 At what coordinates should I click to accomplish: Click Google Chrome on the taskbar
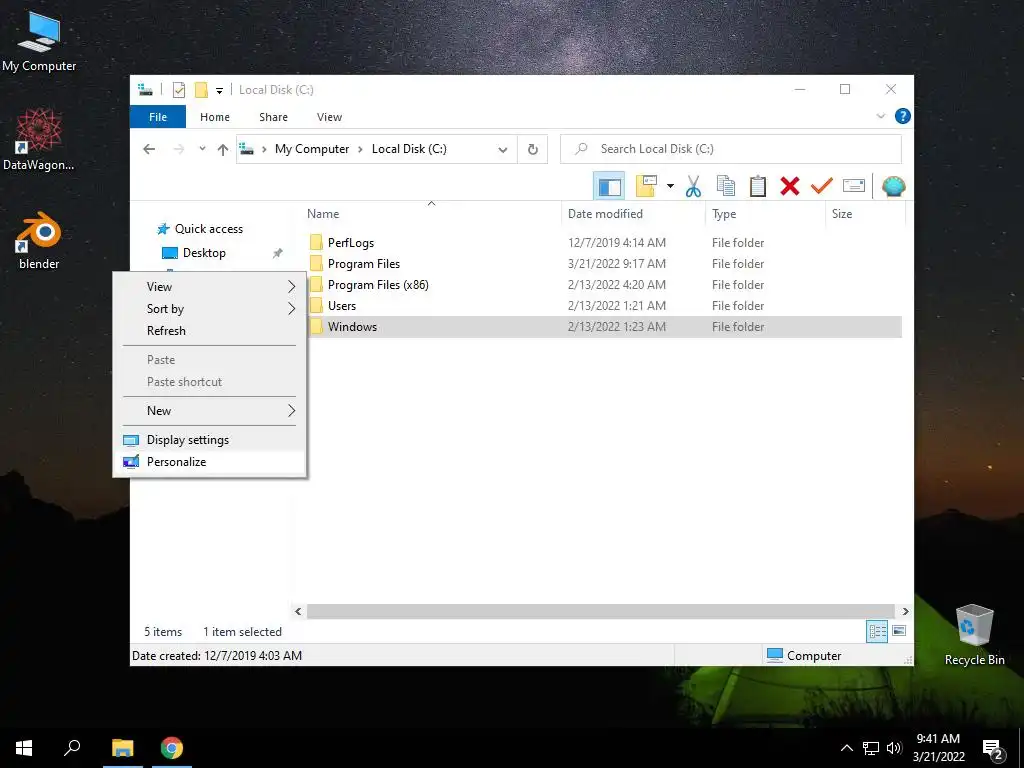coord(172,748)
